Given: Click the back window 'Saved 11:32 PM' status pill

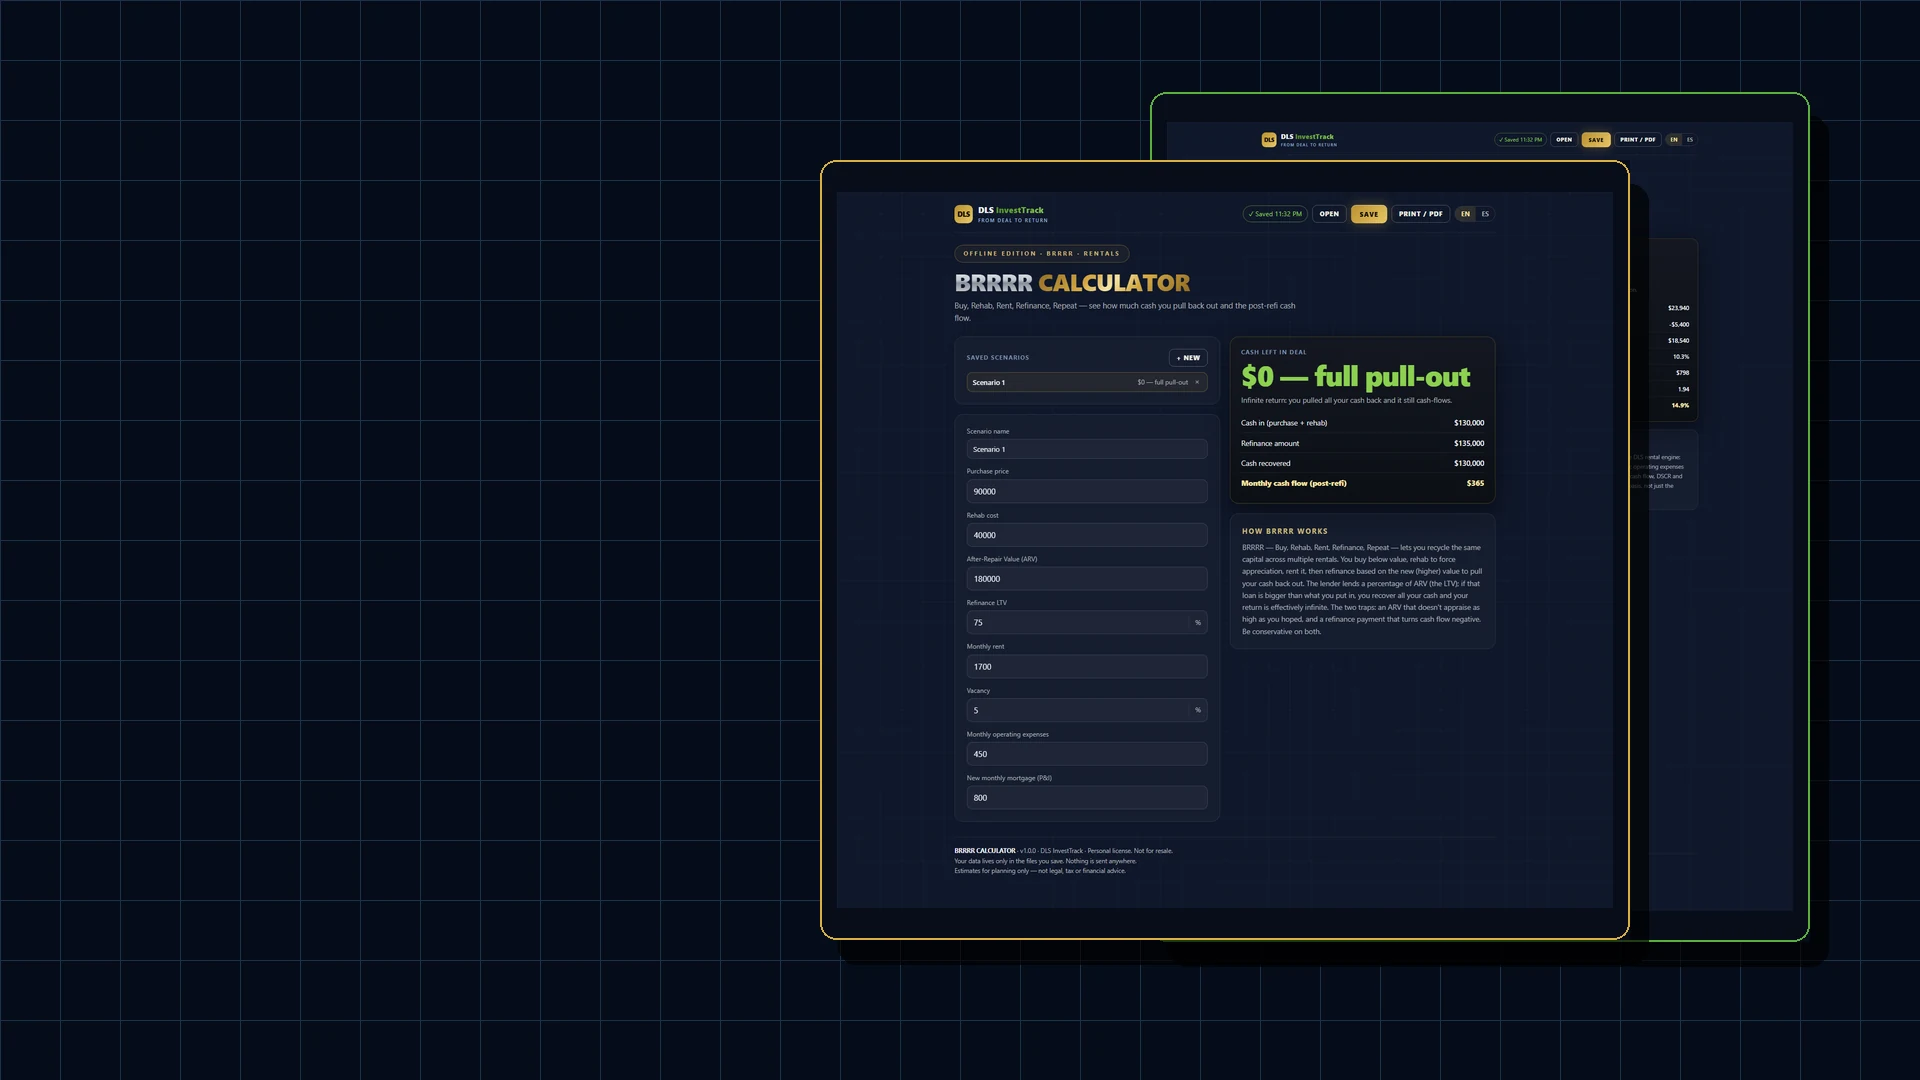Looking at the screenshot, I should click(x=1520, y=140).
